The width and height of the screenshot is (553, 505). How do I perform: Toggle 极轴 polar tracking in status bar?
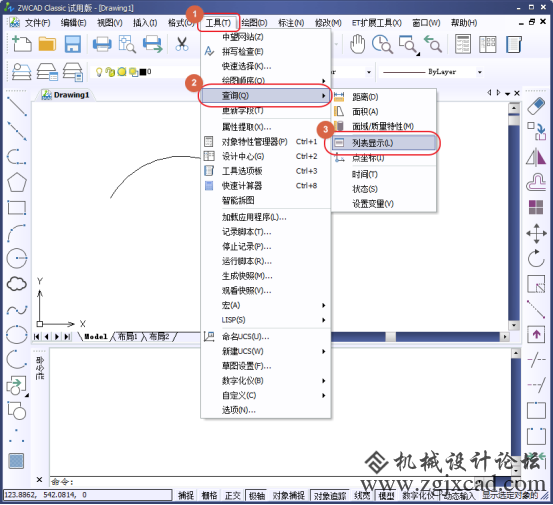pos(256,496)
